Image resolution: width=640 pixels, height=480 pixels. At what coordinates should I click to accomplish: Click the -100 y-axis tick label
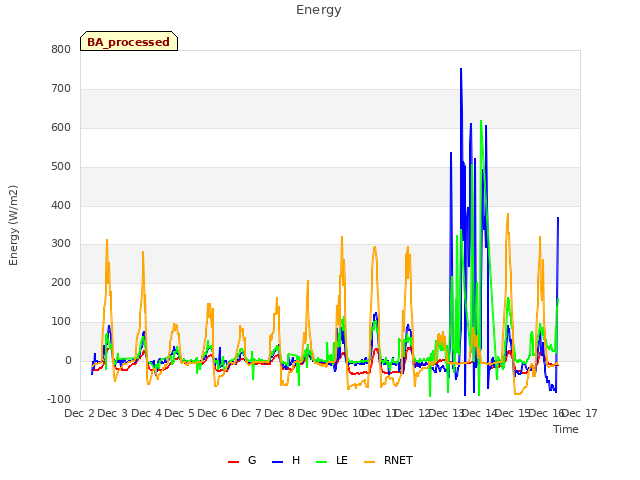click(x=59, y=399)
